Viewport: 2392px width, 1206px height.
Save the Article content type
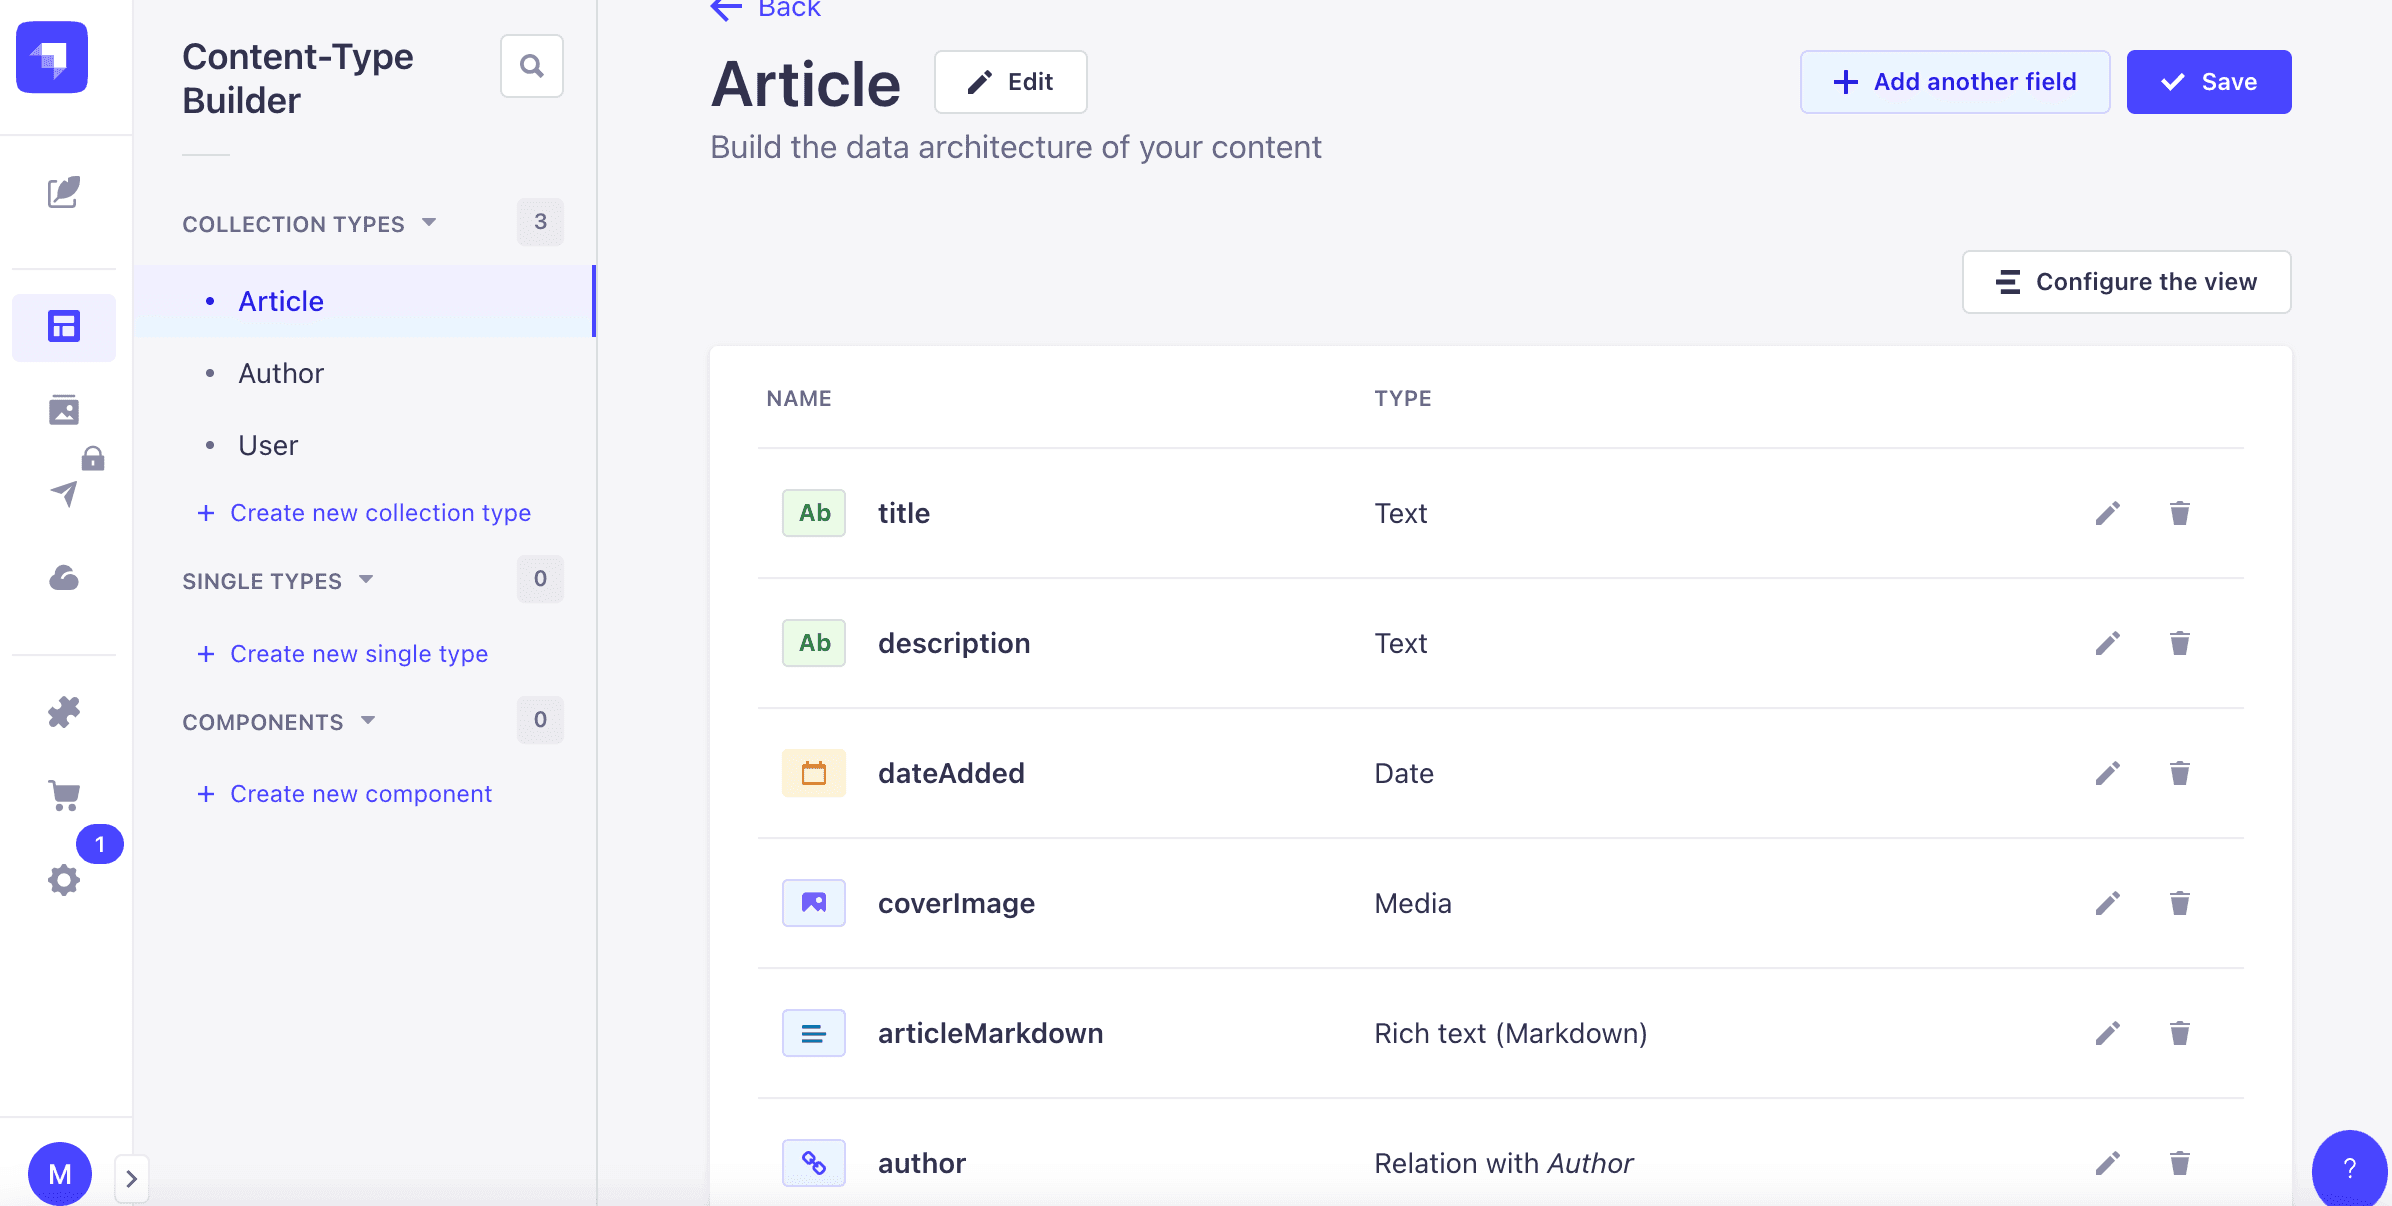click(x=2209, y=82)
